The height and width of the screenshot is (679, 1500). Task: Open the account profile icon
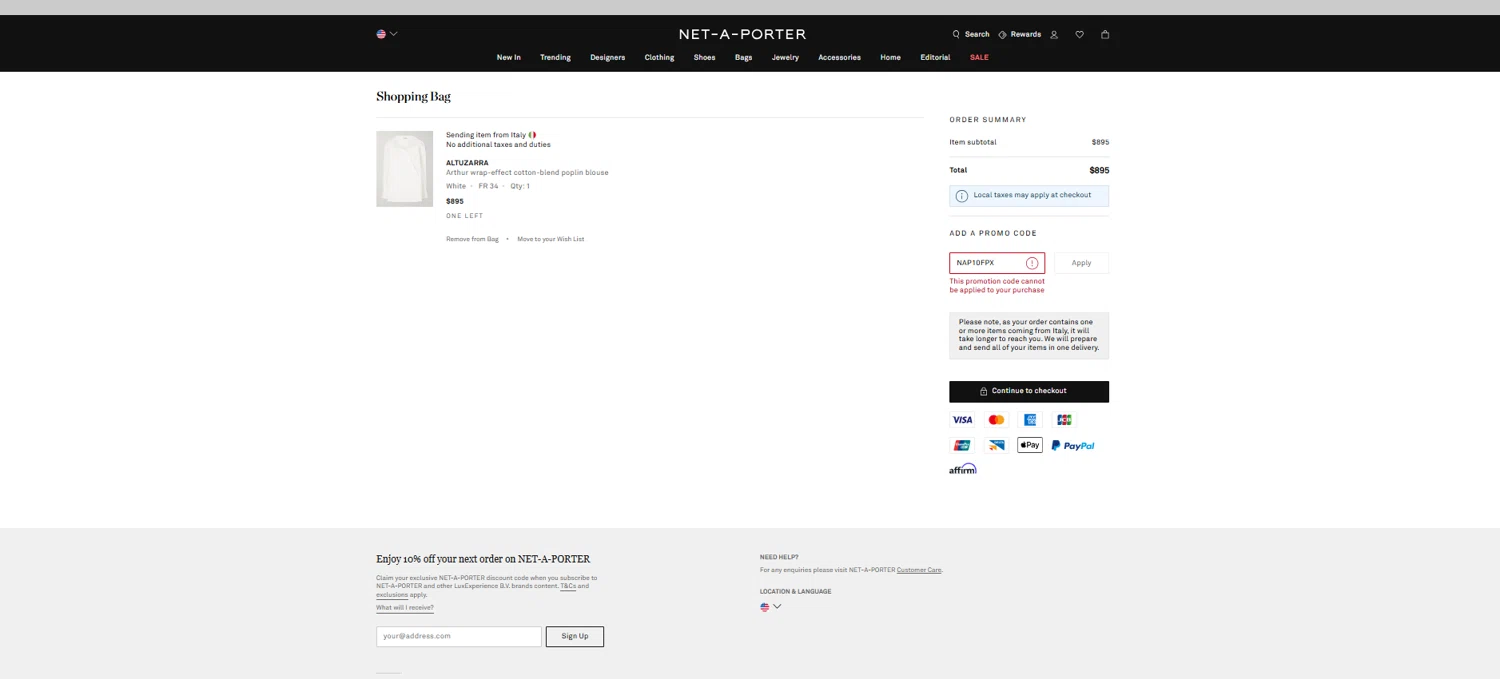pos(1054,34)
